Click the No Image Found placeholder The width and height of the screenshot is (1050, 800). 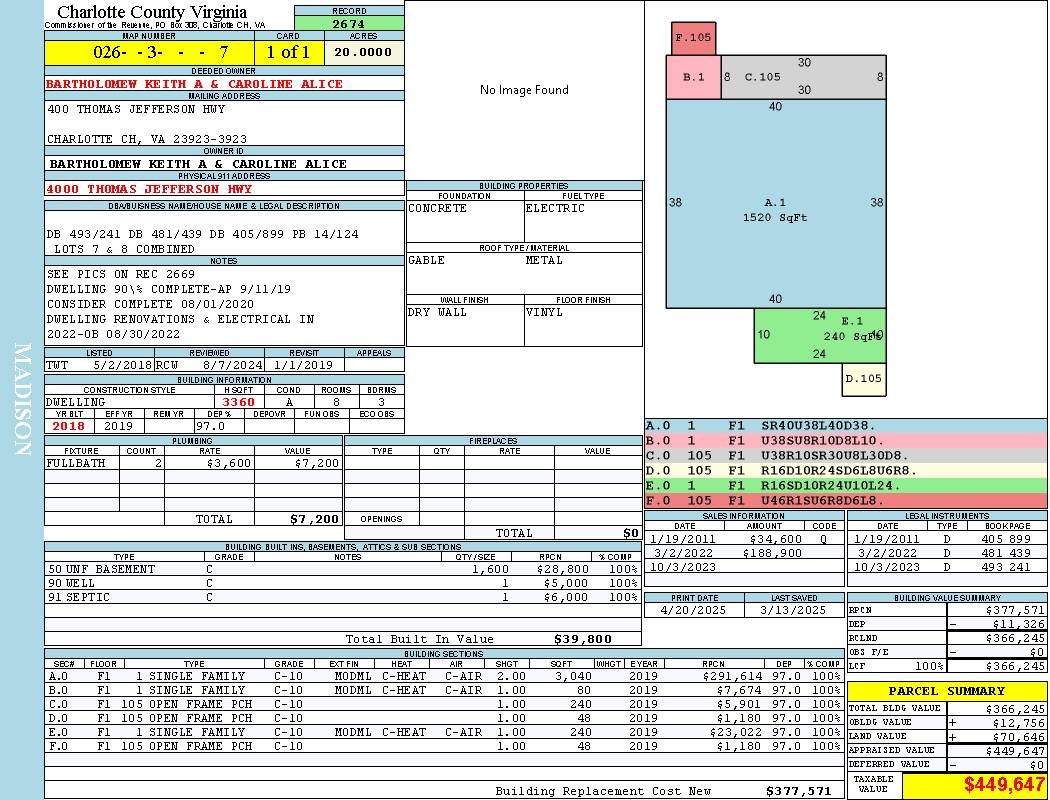tap(524, 90)
